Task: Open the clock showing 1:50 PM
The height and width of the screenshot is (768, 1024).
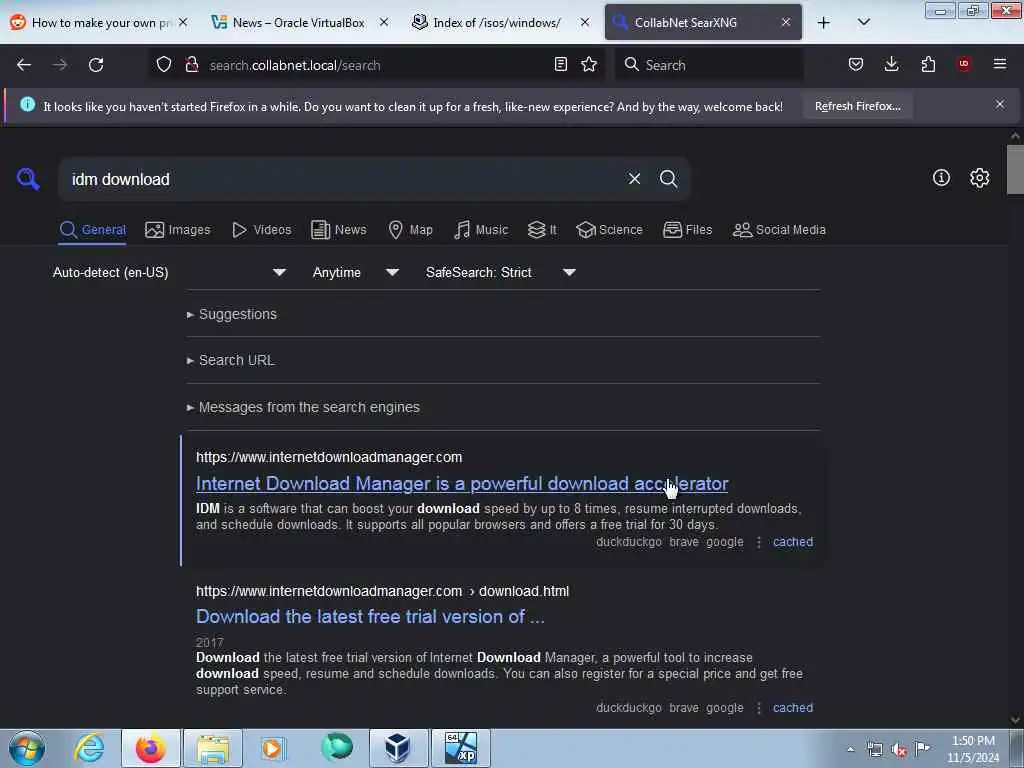Action: [x=973, y=749]
